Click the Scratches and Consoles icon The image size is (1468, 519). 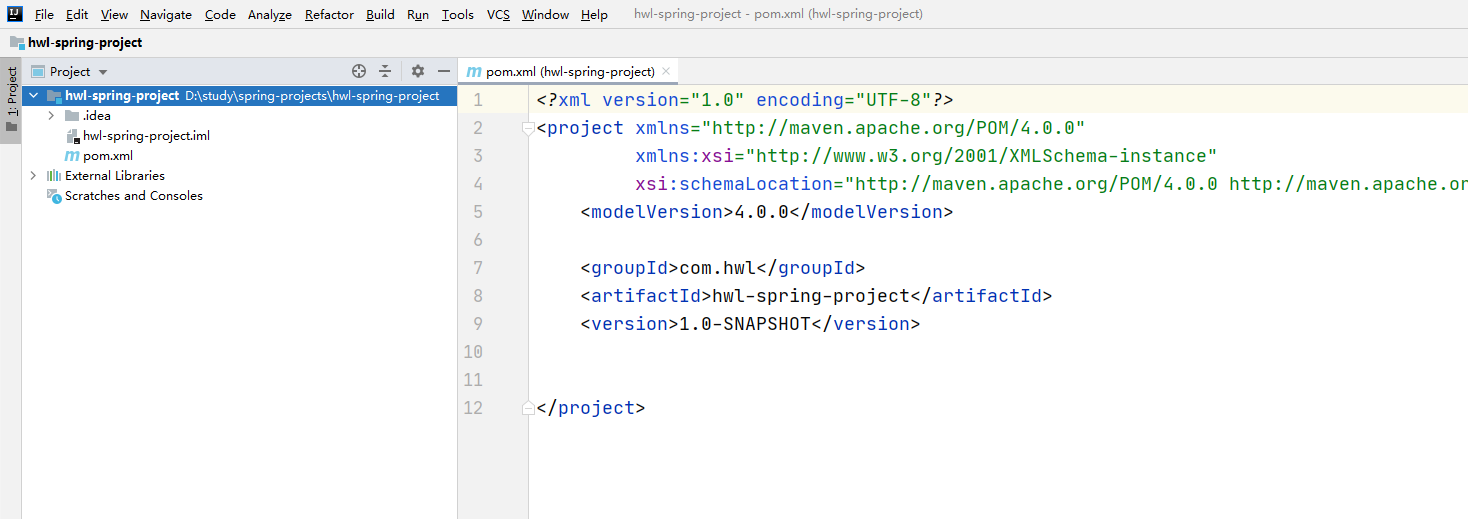tap(54, 196)
